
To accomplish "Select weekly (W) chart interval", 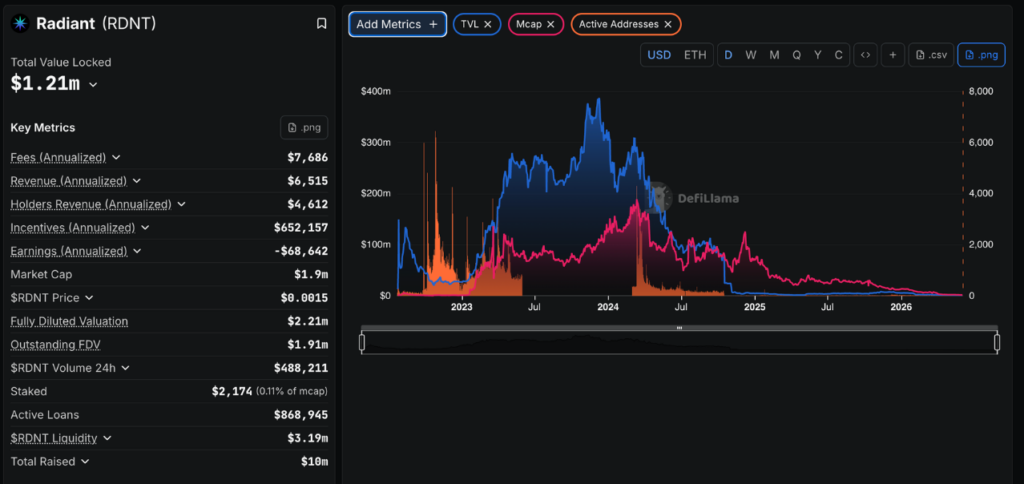I will (x=751, y=55).
